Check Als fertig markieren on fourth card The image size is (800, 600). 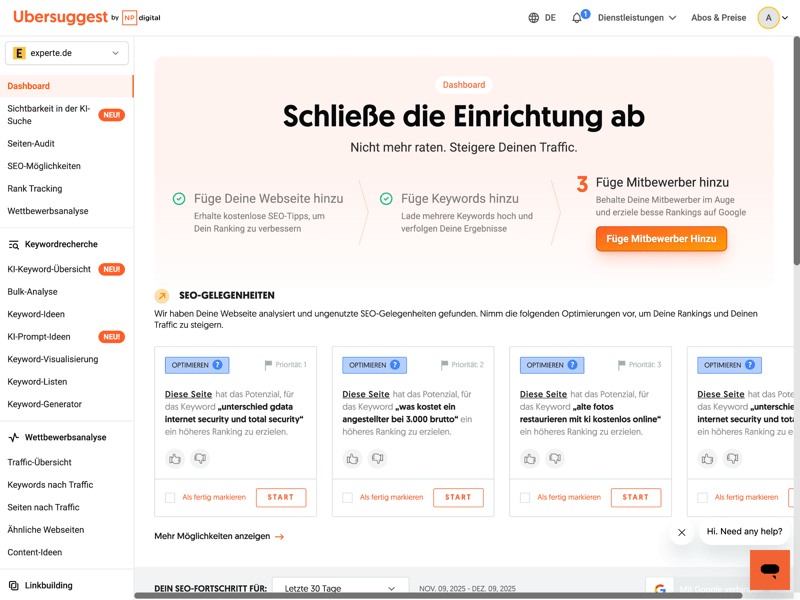(703, 497)
